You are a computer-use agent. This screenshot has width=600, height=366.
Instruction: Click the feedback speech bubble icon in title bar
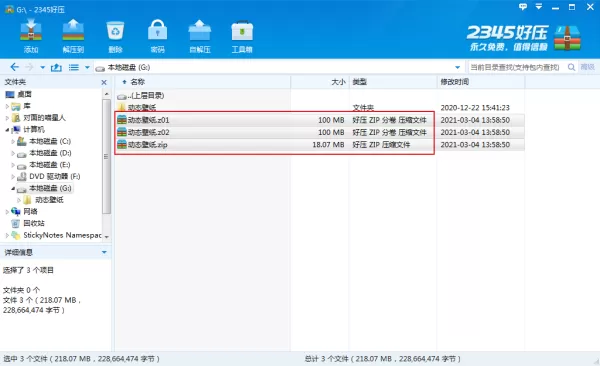coord(523,7)
